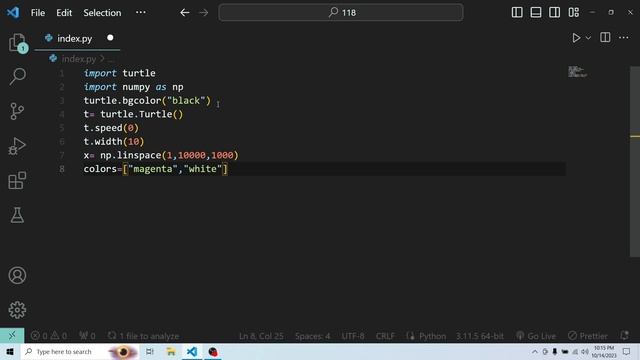640x360 pixels.
Task: Customize layout icon in title bar
Action: coord(573,12)
